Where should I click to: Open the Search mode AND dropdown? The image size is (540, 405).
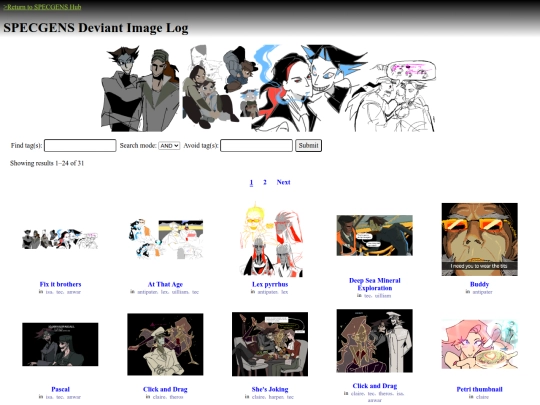(169, 146)
